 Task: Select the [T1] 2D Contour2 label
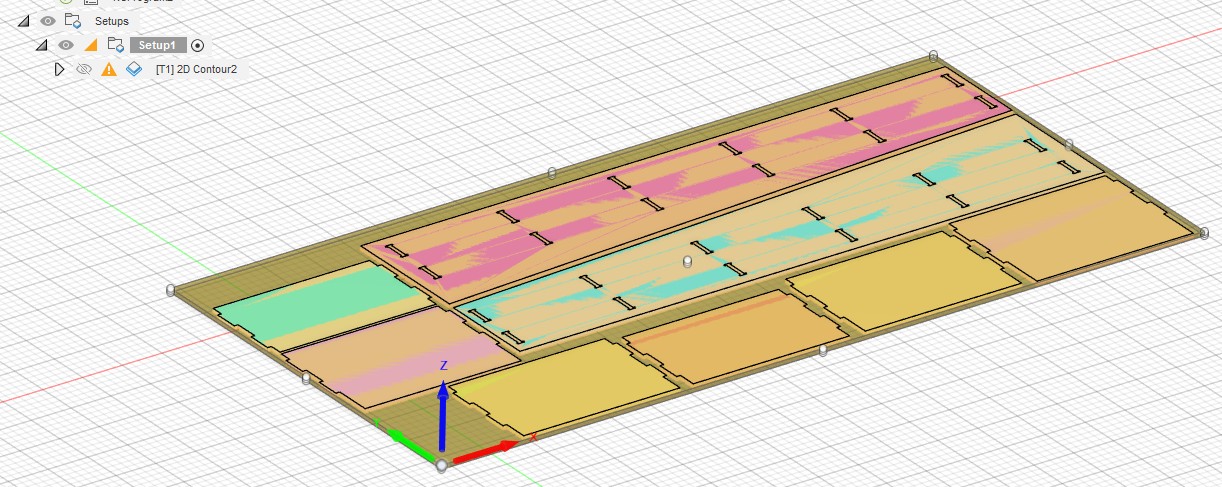coord(196,69)
